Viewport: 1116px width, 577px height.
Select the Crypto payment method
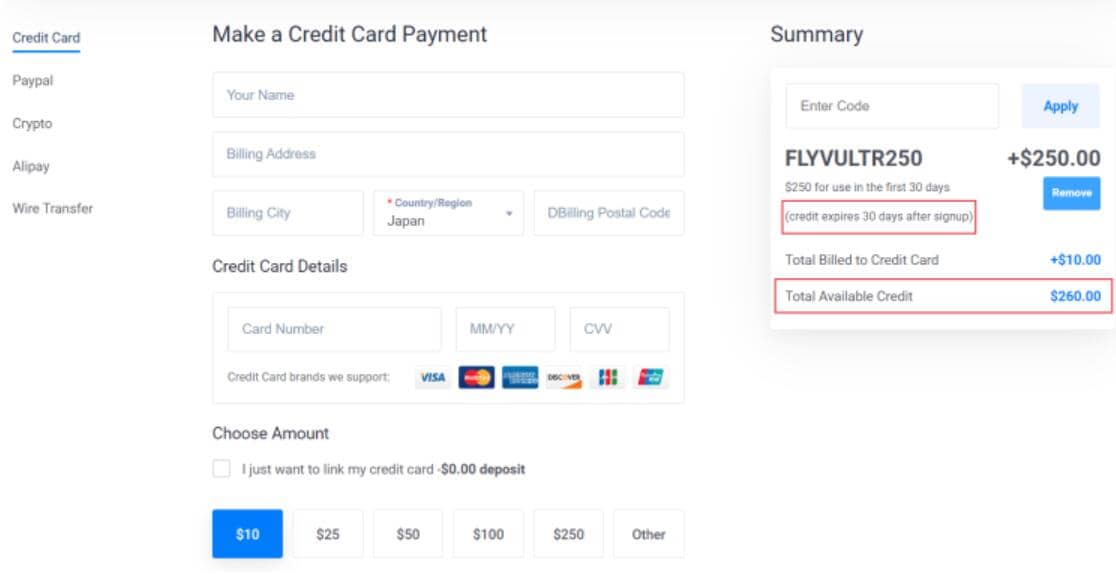(32, 124)
